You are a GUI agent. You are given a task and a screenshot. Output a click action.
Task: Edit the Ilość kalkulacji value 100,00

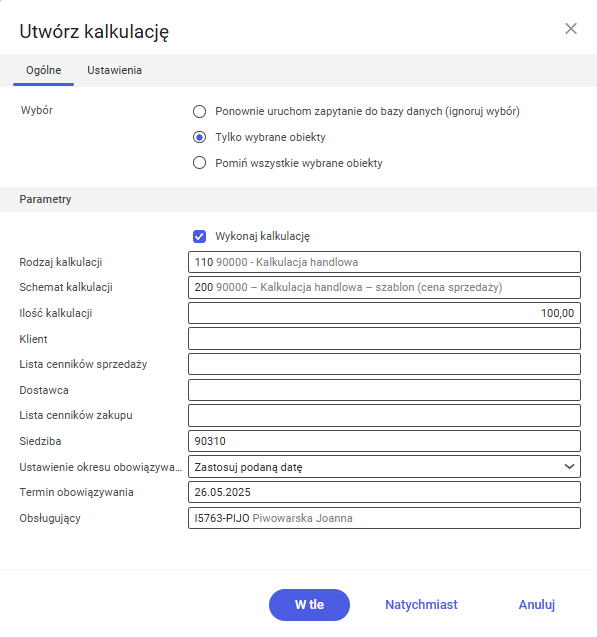click(x=384, y=313)
